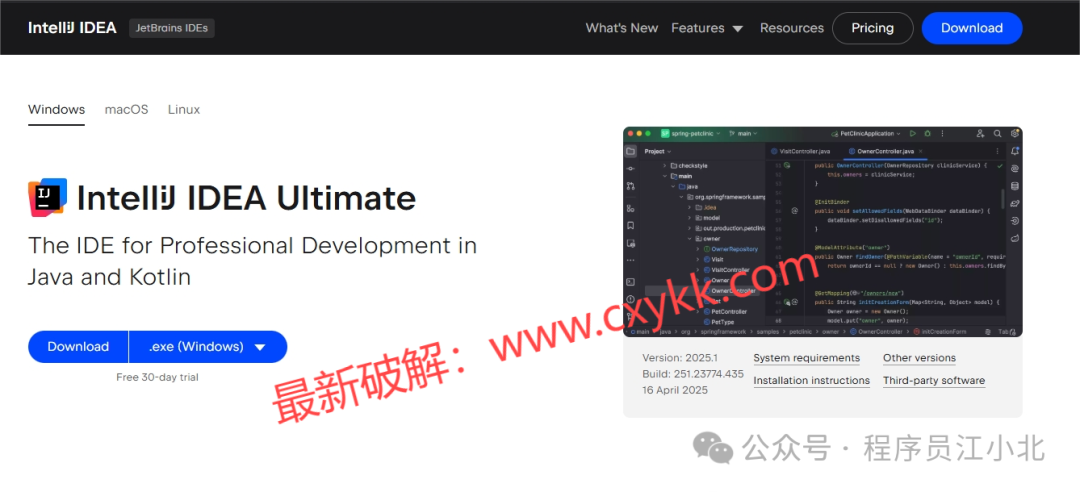Open the Settings gear icon in IDE preview
This screenshot has width=1080, height=492.
click(1015, 133)
